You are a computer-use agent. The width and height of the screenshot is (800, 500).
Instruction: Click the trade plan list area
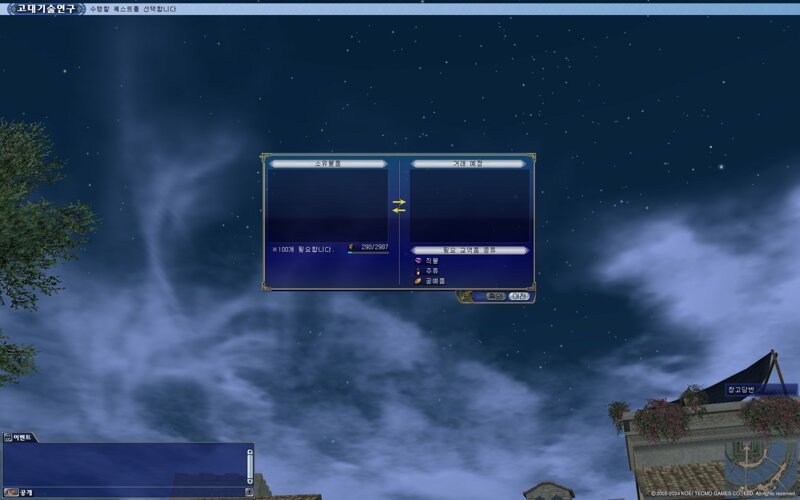click(x=469, y=206)
